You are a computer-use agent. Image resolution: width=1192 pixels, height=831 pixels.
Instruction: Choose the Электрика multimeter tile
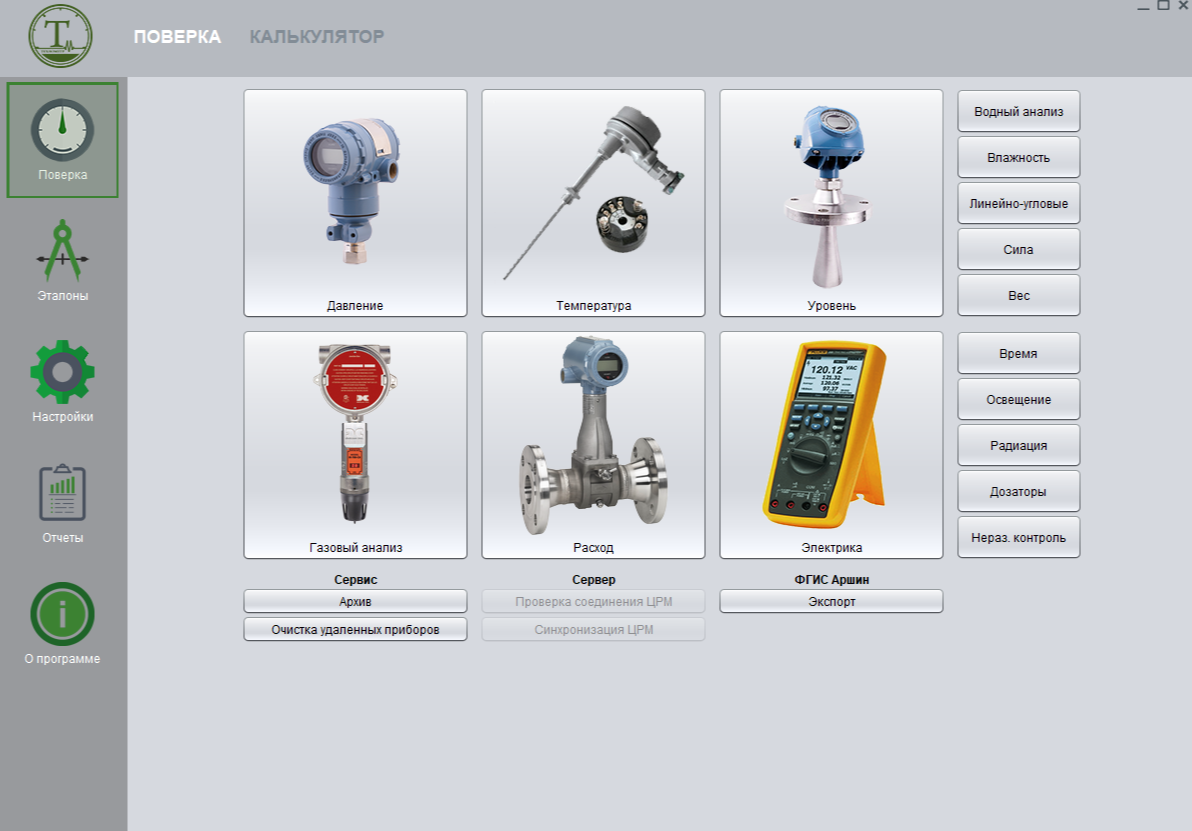point(831,445)
